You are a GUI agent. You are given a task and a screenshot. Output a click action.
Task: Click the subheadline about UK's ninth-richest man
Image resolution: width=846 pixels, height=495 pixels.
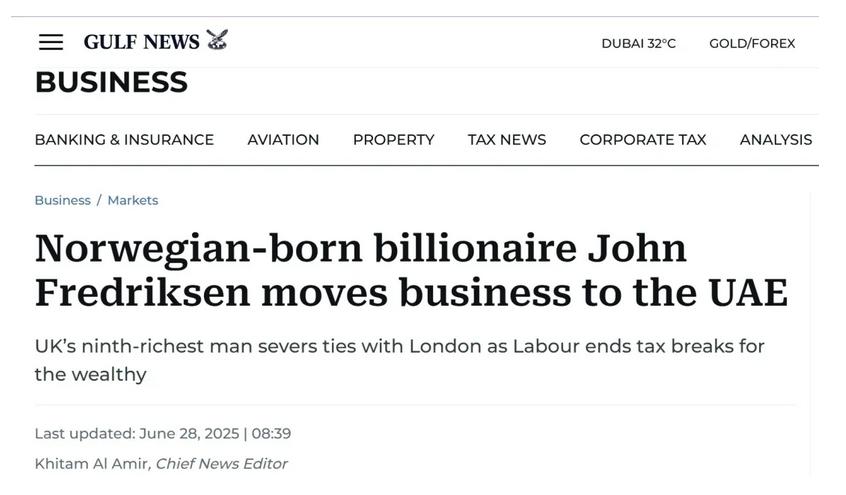coord(399,360)
